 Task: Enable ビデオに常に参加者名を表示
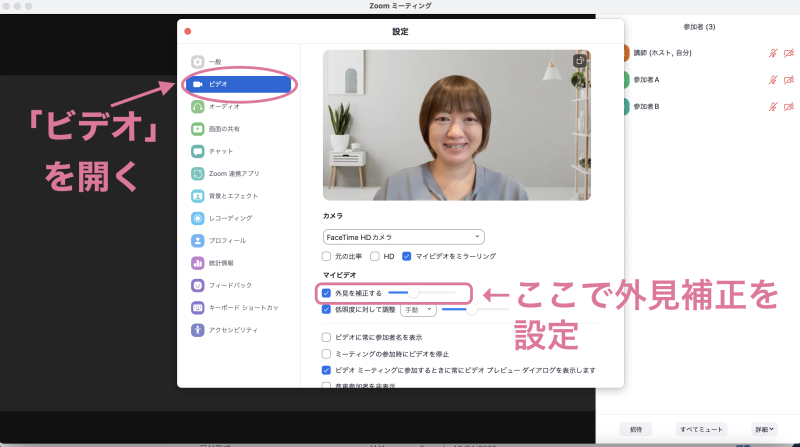click(x=327, y=337)
